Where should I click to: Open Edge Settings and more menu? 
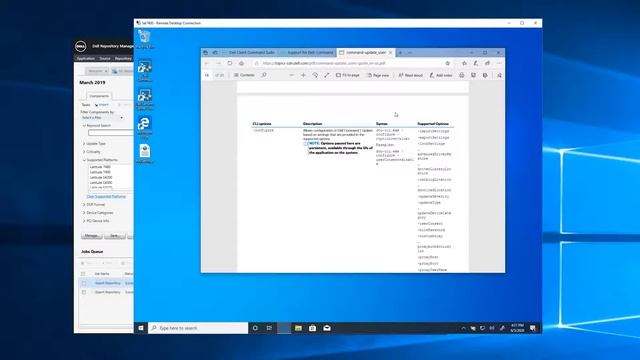point(499,63)
